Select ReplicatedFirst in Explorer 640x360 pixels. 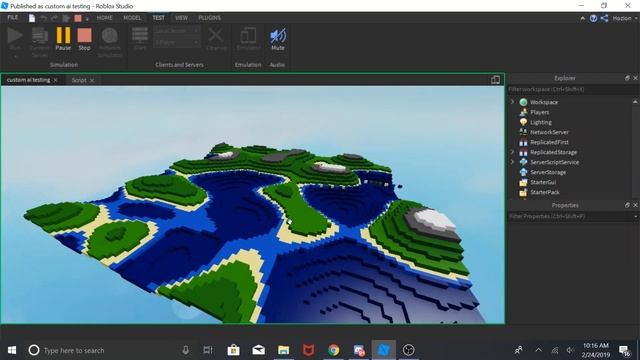[549, 142]
